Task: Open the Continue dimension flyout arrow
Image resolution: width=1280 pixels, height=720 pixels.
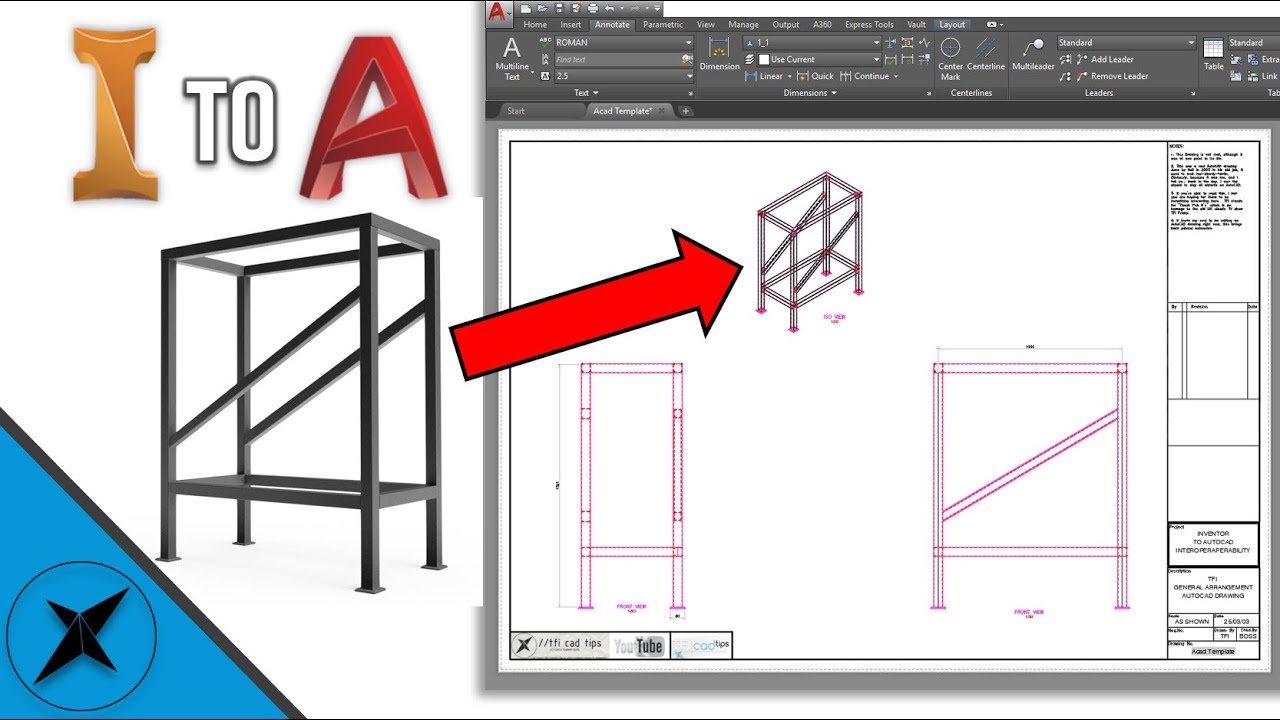Action: coord(896,76)
